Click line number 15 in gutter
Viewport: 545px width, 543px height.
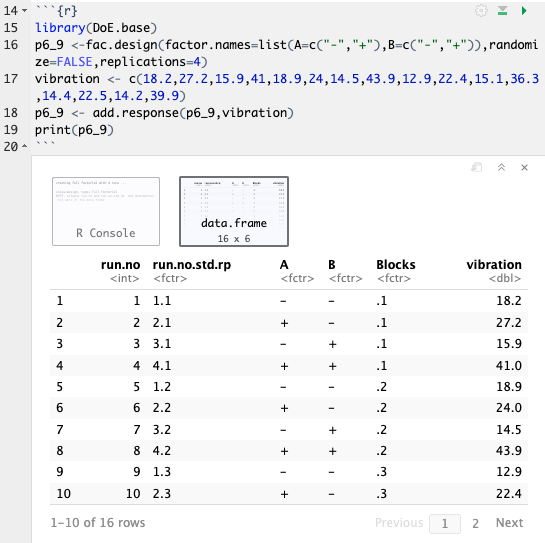(x=10, y=28)
